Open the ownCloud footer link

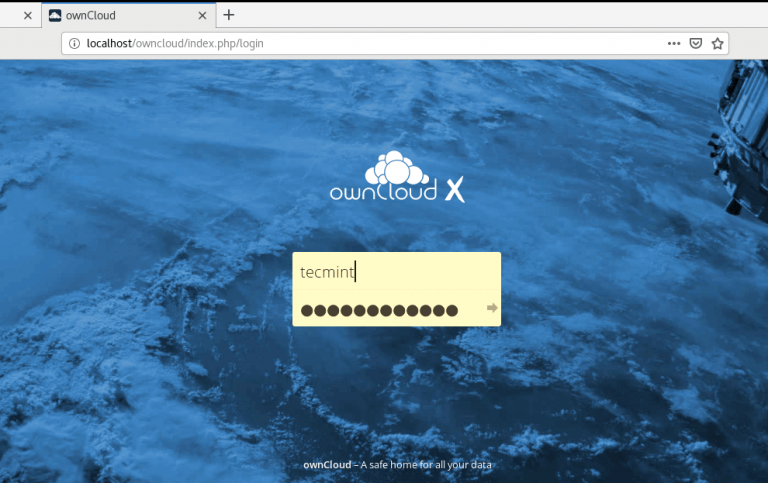[x=327, y=465]
